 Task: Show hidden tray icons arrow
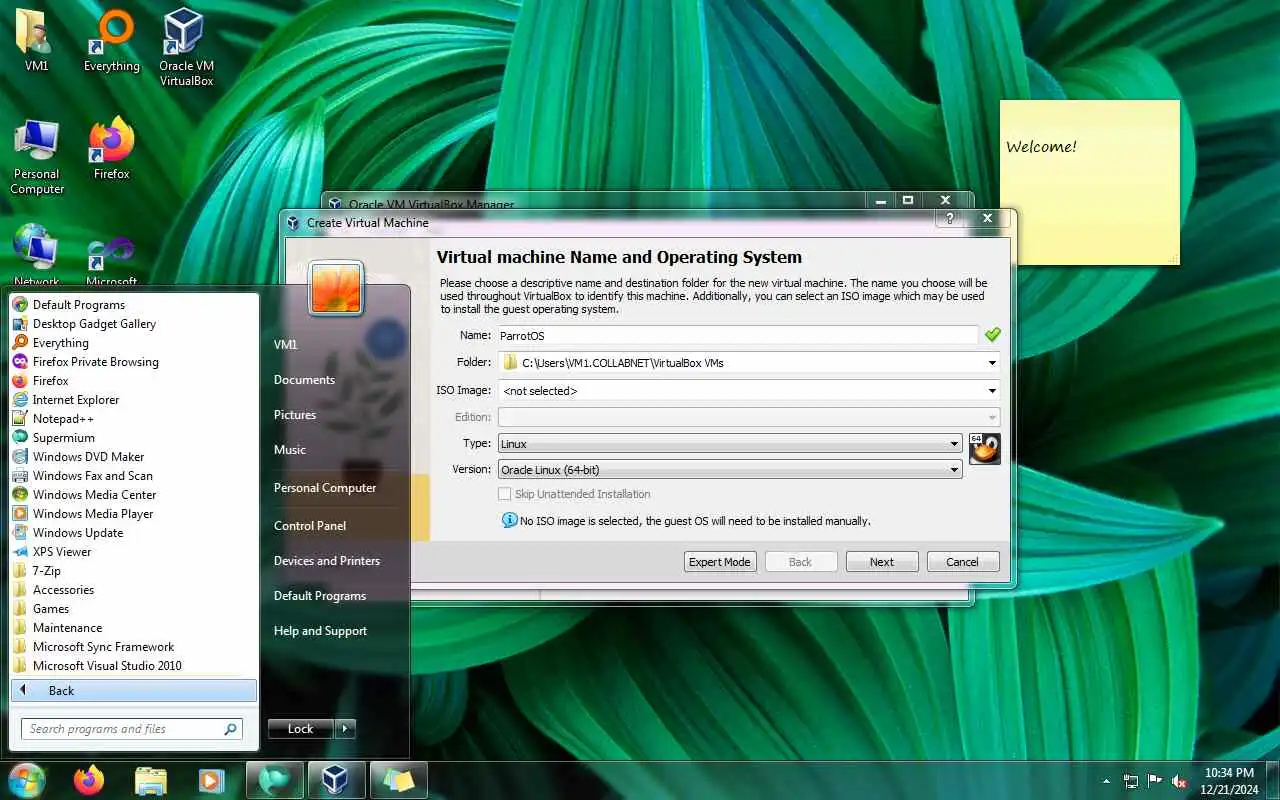[x=1106, y=781]
